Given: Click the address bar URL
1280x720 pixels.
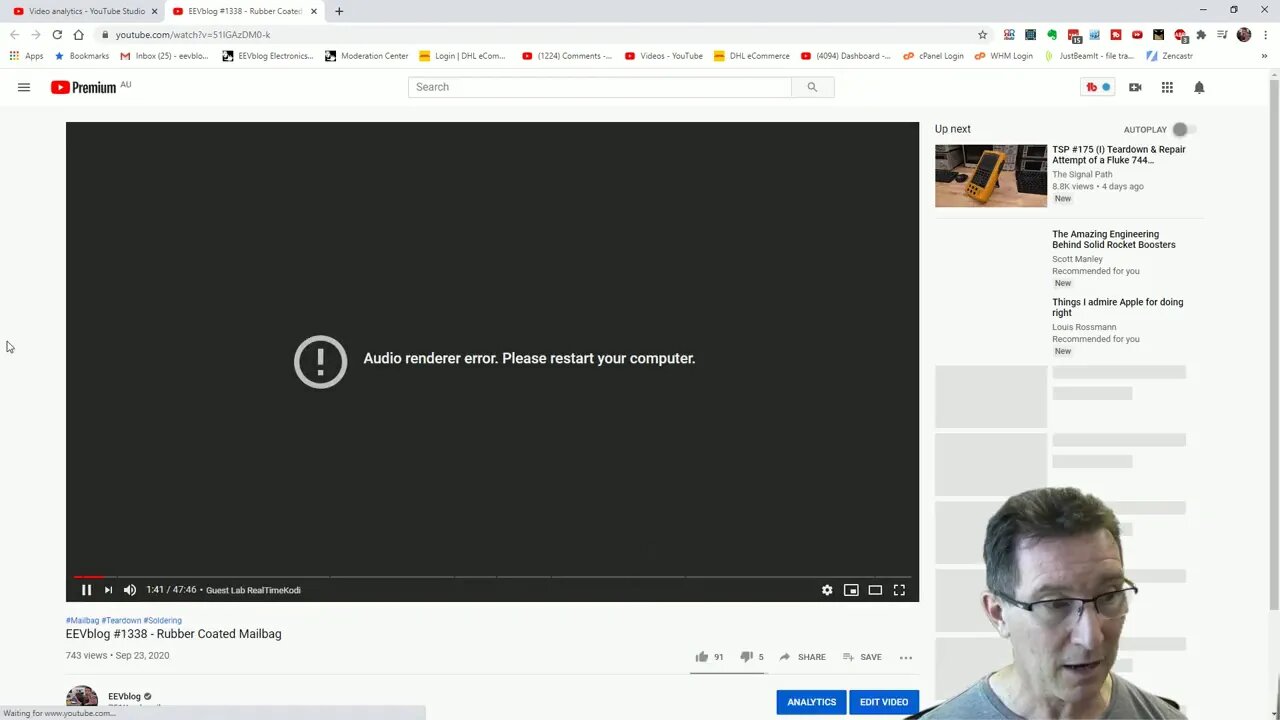Looking at the screenshot, I should point(193,34).
